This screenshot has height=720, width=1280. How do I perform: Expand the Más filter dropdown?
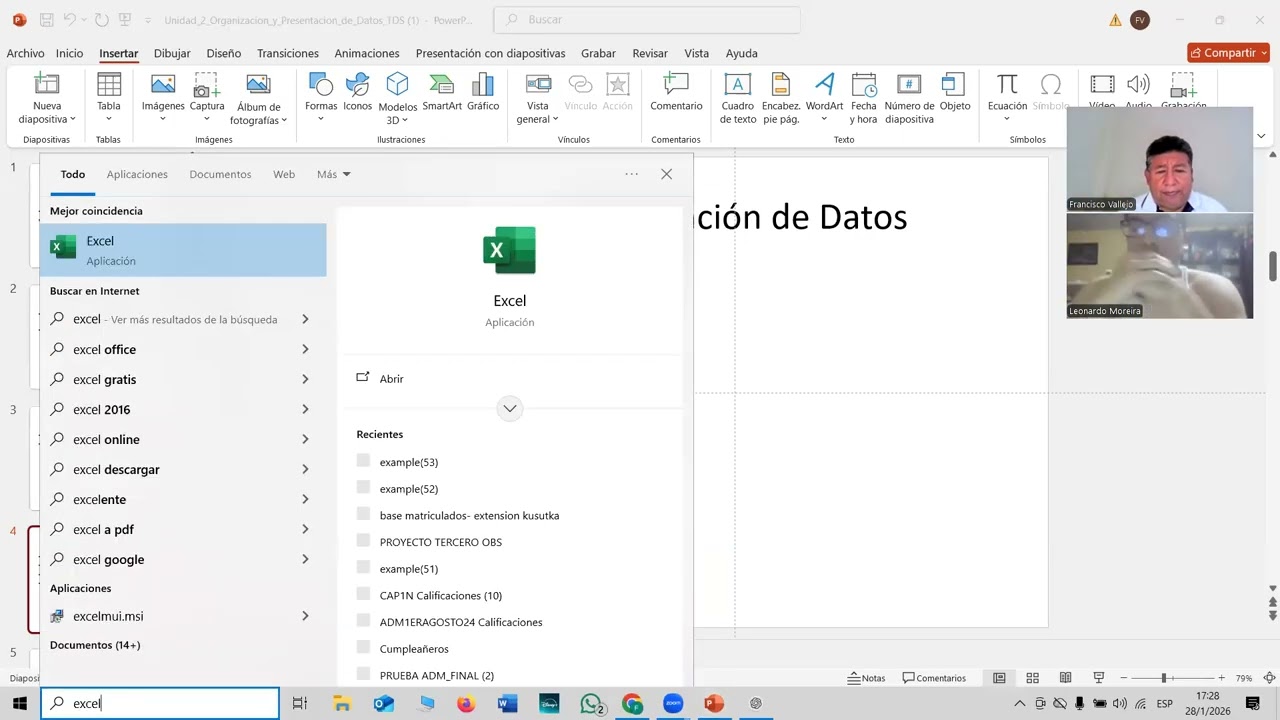334,174
